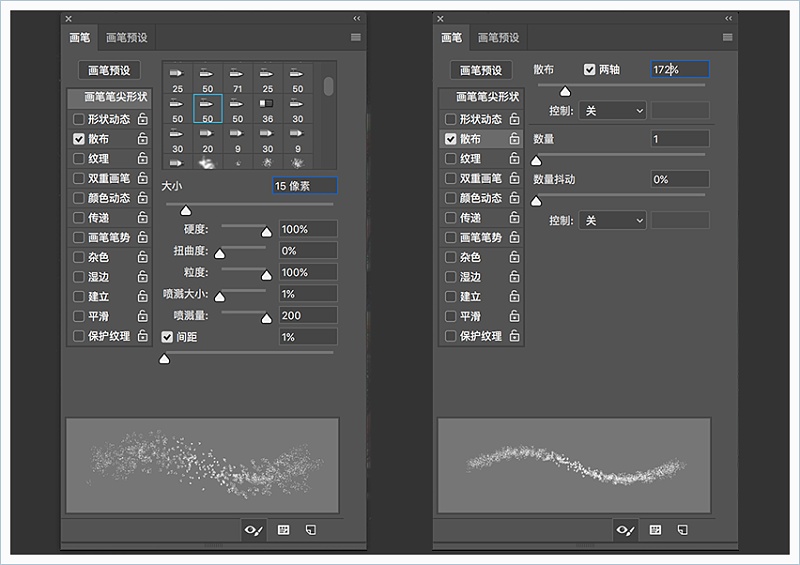Screen dimensions: 800x565
Task: Toggle the 两轴 checkbox
Action: (x=590, y=70)
